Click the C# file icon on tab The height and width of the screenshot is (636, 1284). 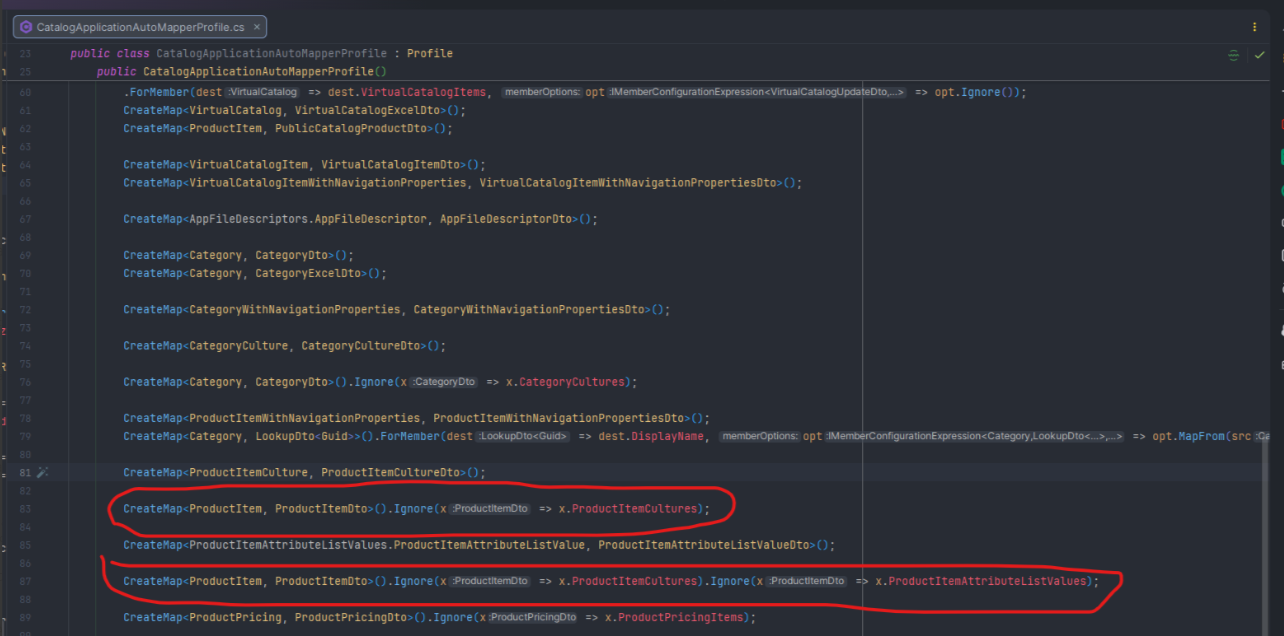(x=24, y=27)
